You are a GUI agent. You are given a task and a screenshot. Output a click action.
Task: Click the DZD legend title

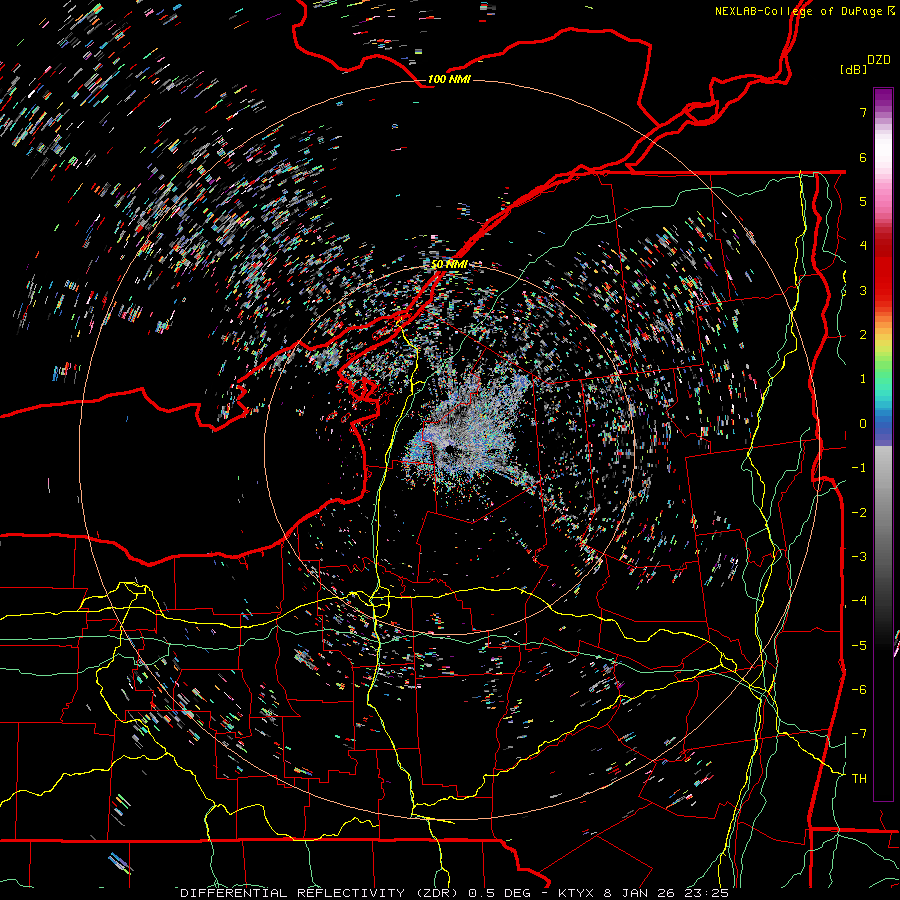(879, 60)
